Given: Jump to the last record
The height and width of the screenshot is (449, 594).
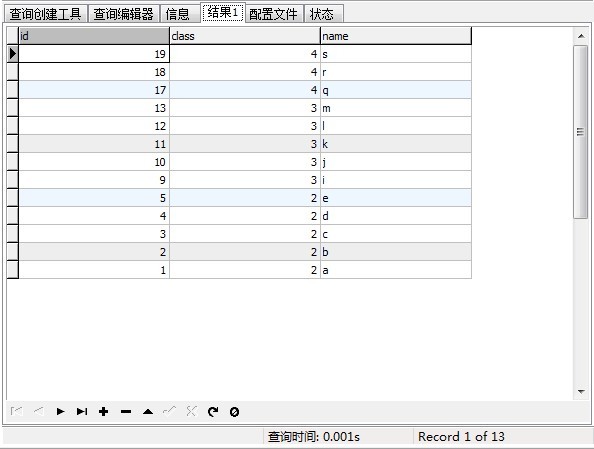Looking at the screenshot, I should 82,411.
